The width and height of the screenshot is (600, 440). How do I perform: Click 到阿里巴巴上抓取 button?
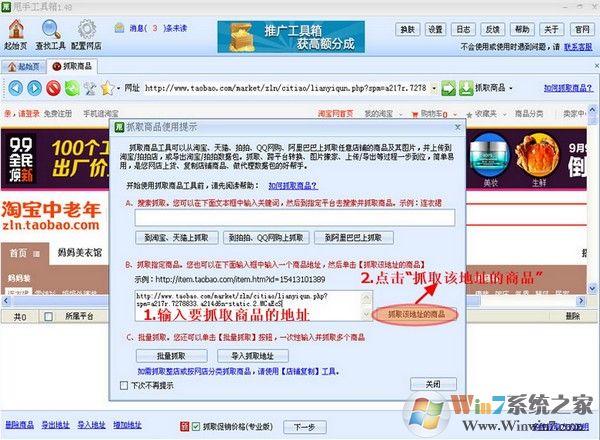(x=354, y=238)
